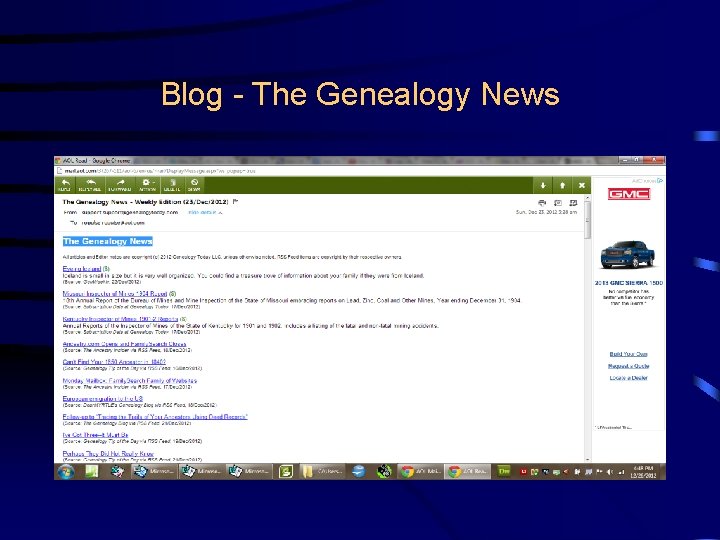Click the flag icon beside email subject

click(236, 202)
